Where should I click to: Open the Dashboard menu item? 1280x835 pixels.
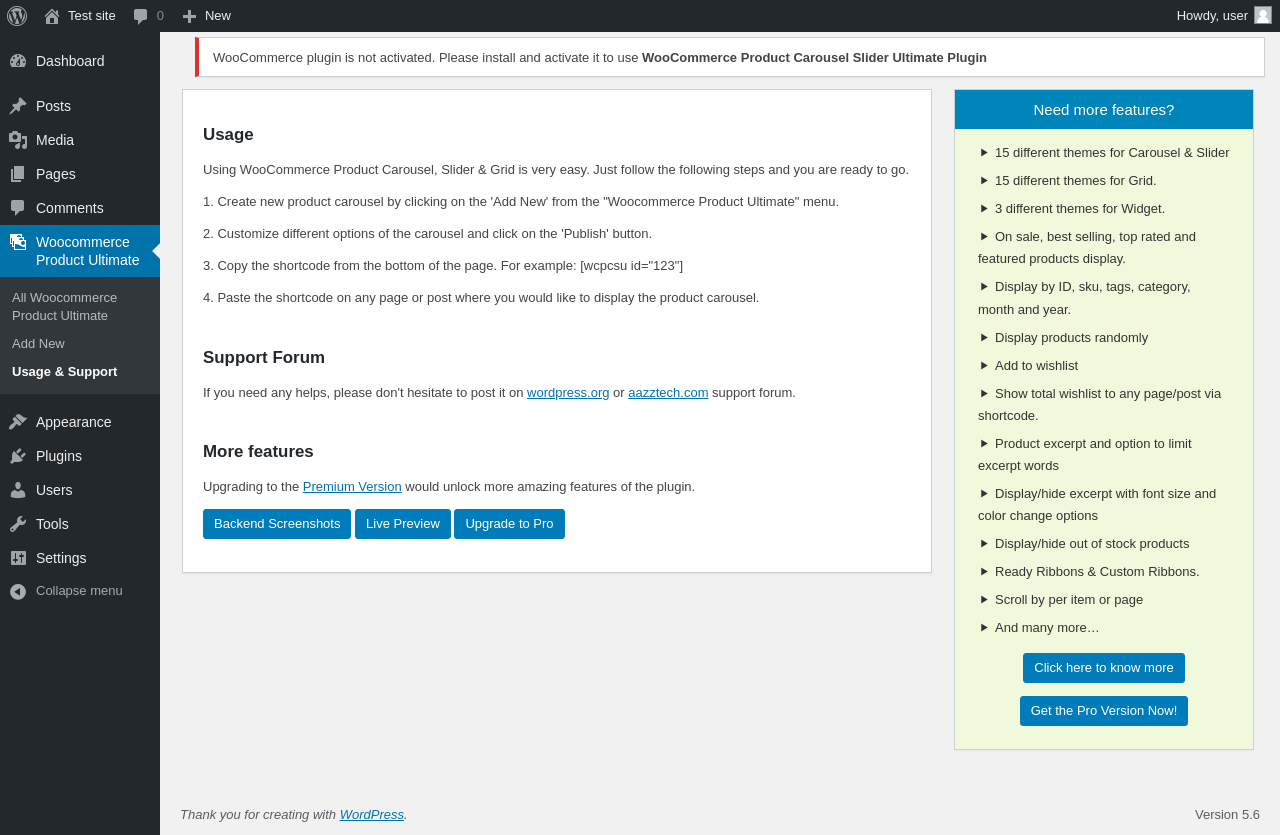click(70, 61)
